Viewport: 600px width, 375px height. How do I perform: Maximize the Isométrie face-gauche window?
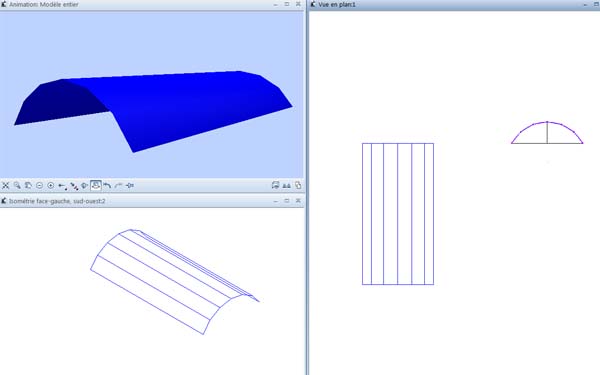pos(287,201)
